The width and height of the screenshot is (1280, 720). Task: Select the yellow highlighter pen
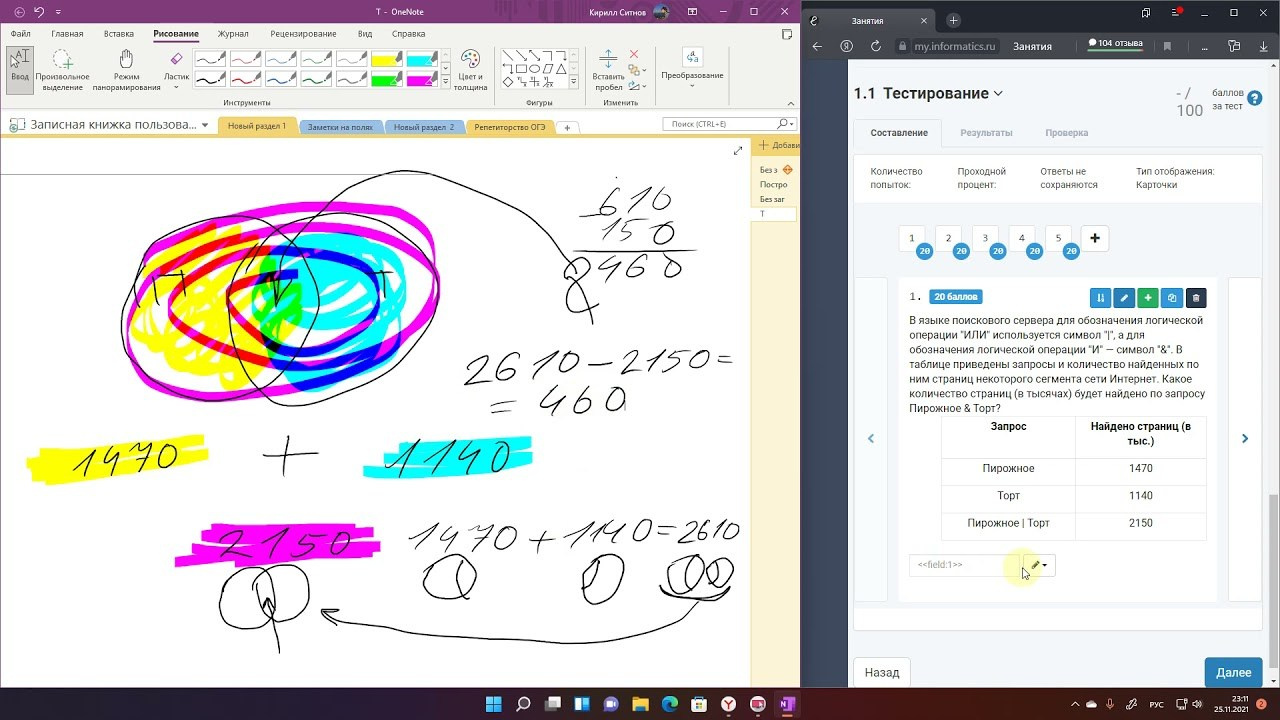coord(386,59)
